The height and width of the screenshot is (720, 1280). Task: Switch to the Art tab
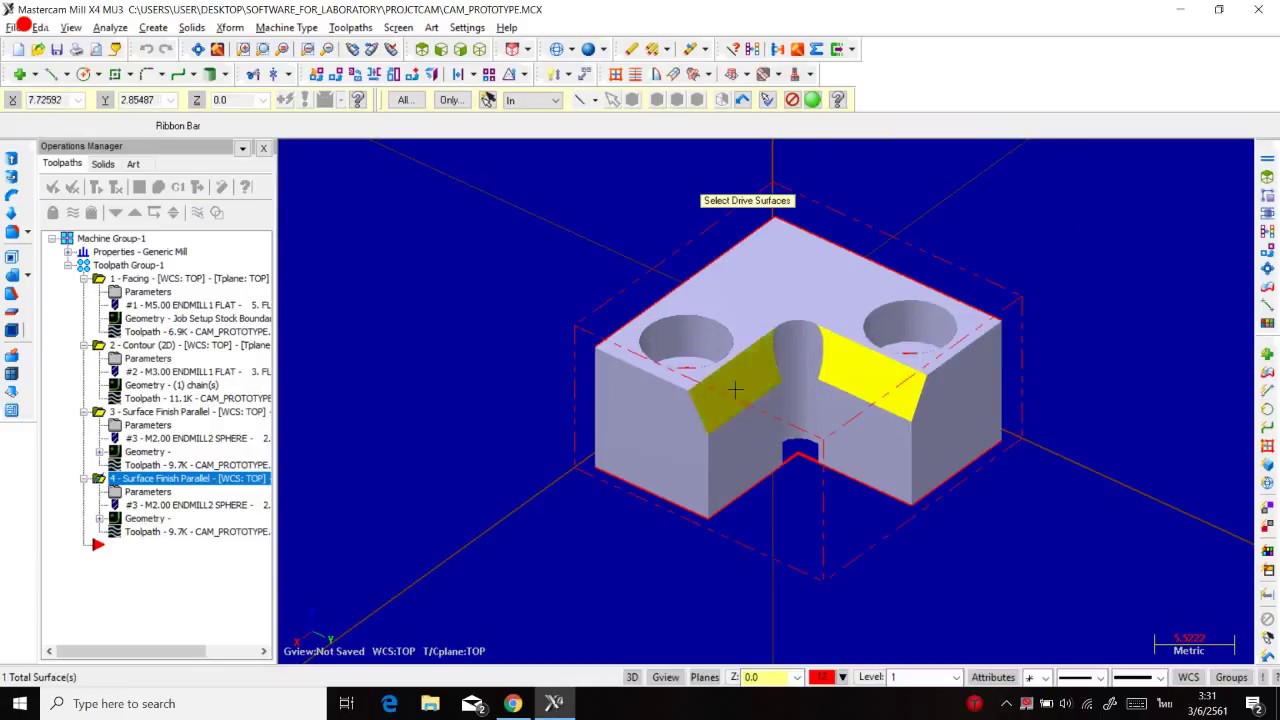tap(133, 164)
